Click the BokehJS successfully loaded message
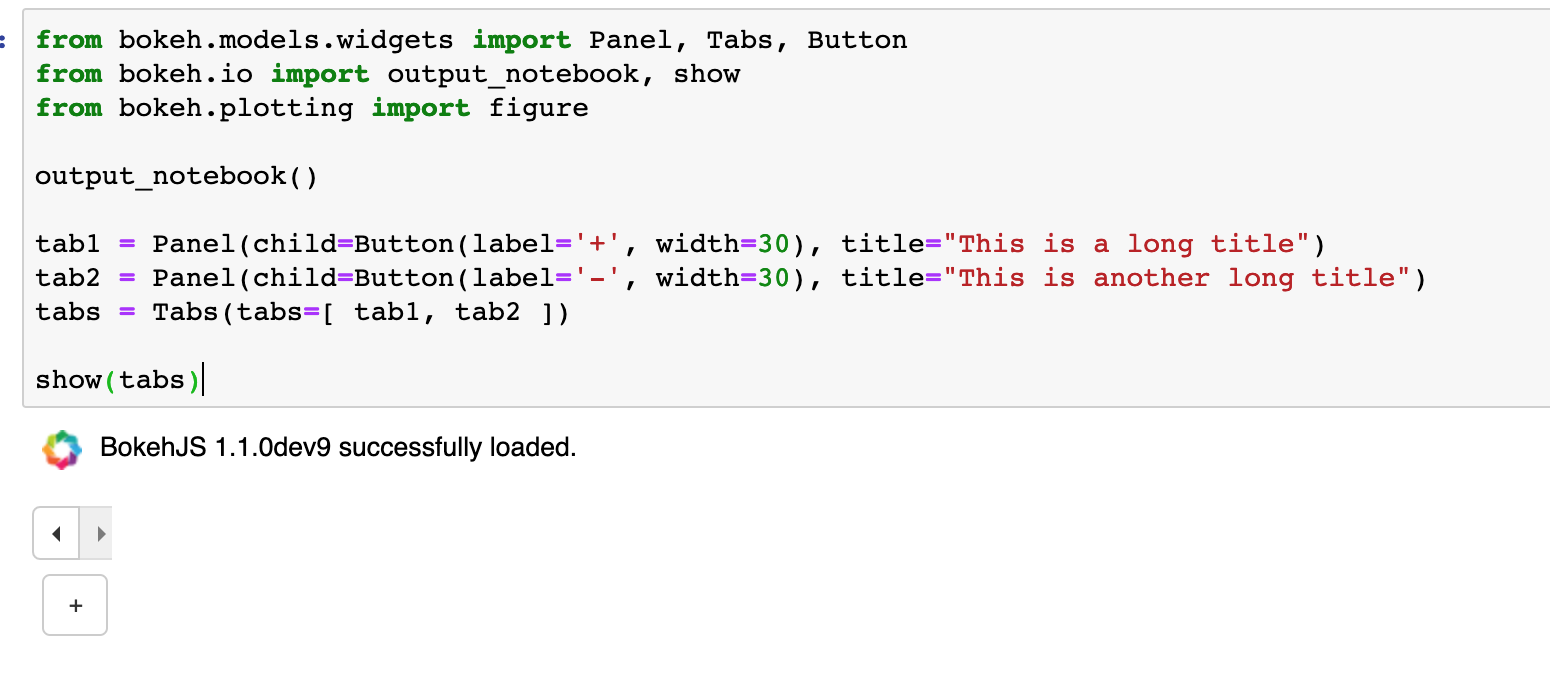Viewport: 1550px width, 674px height. tap(337, 447)
